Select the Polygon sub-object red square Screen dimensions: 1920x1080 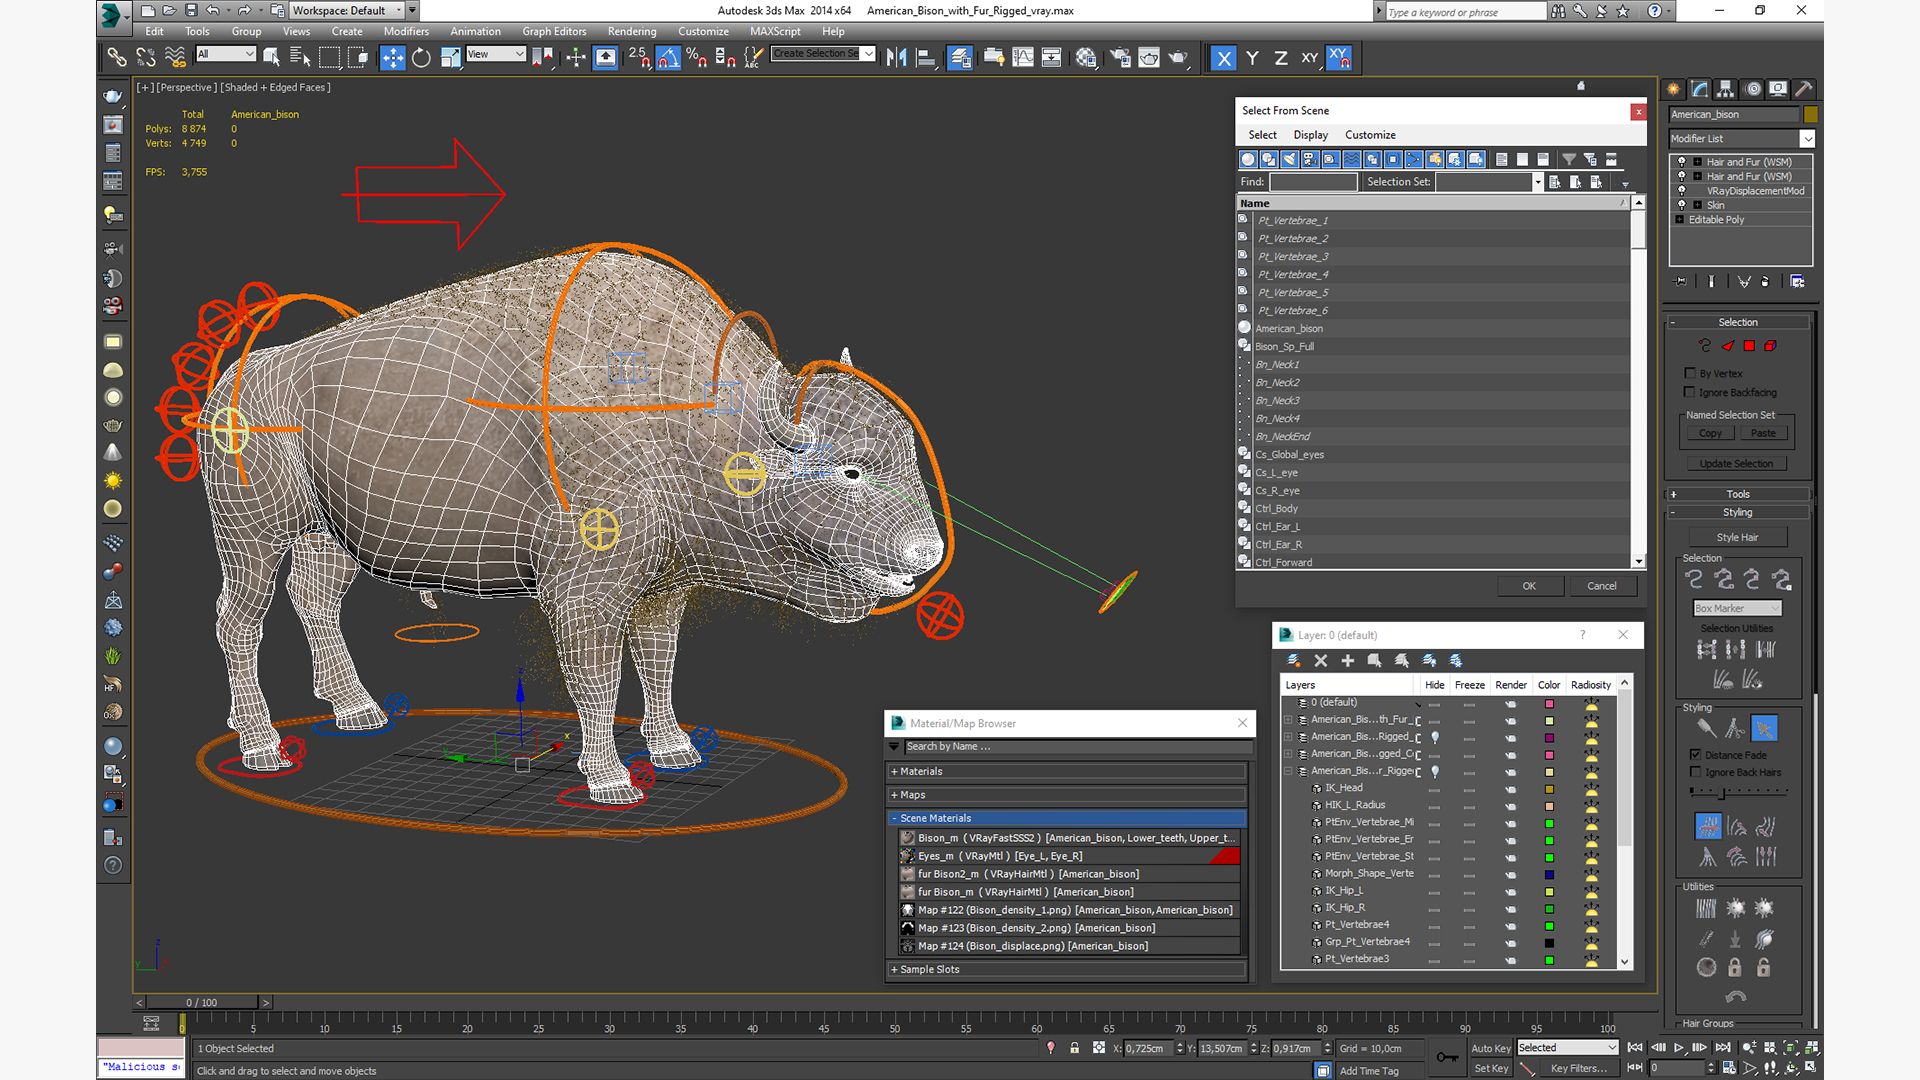click(x=1749, y=346)
